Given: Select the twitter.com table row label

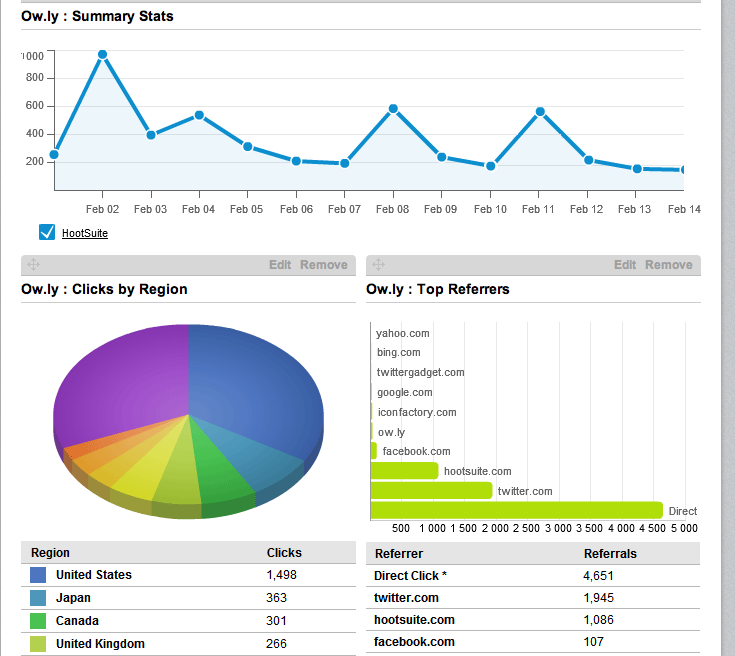Looking at the screenshot, I should (406, 598).
